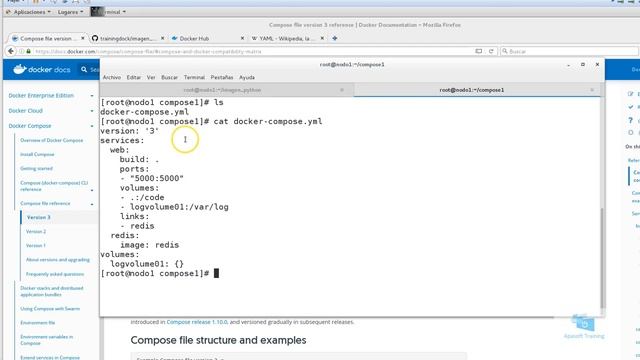The image size is (640, 360).
Task: Click the Docker docs whale logo
Action: [x=20, y=69]
